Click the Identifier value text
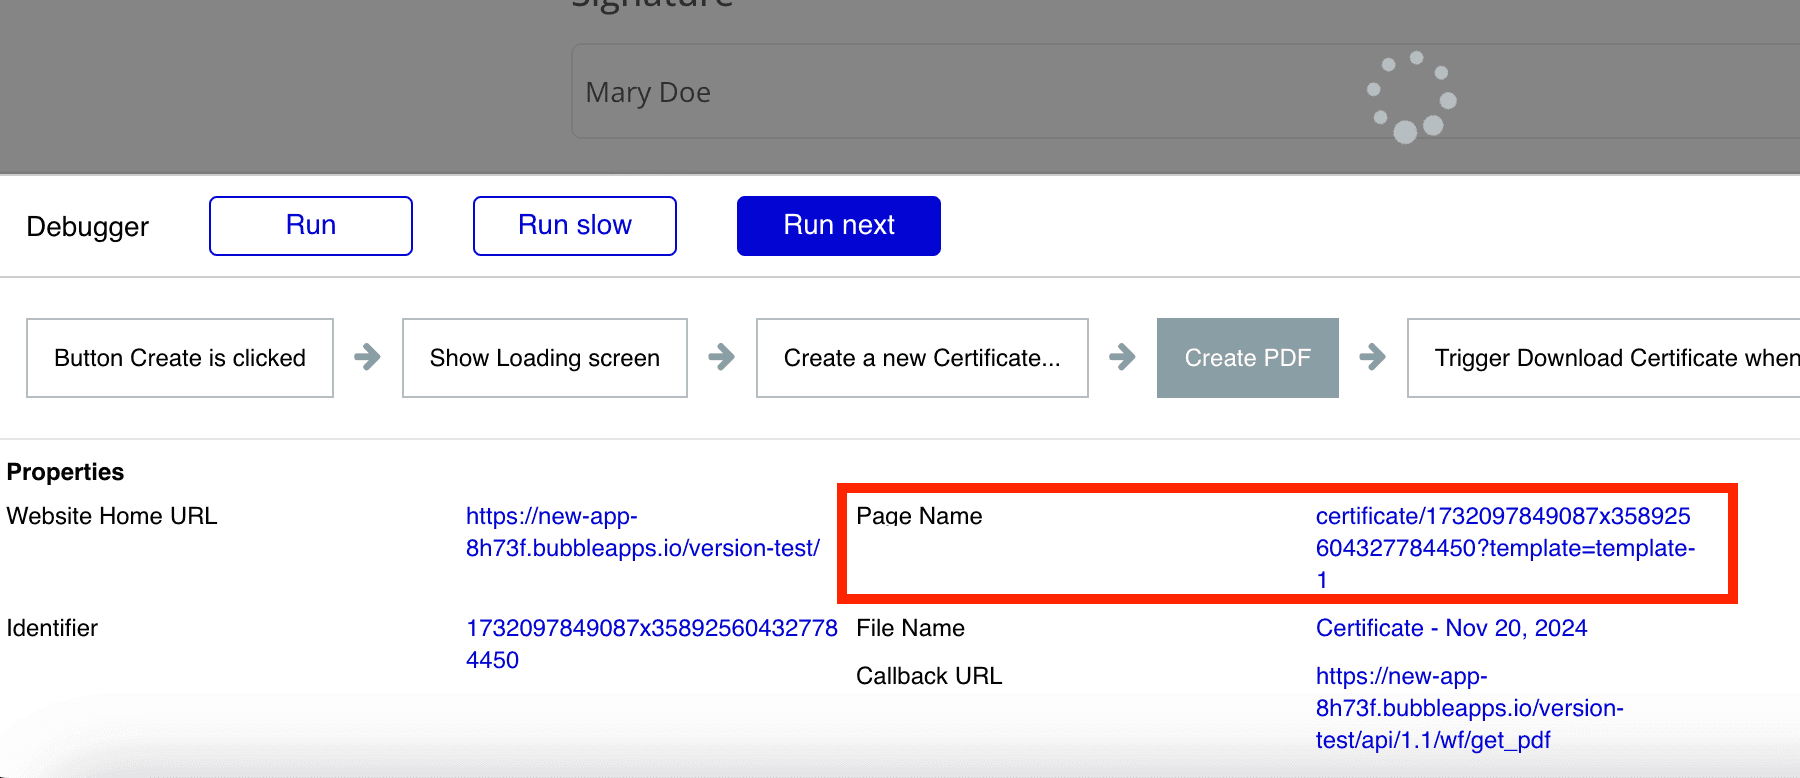This screenshot has width=1800, height=778. pos(651,643)
